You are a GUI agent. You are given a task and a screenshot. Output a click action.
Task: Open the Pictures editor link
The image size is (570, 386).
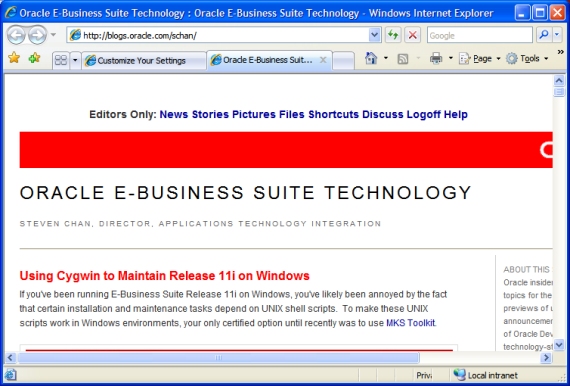(x=254, y=114)
